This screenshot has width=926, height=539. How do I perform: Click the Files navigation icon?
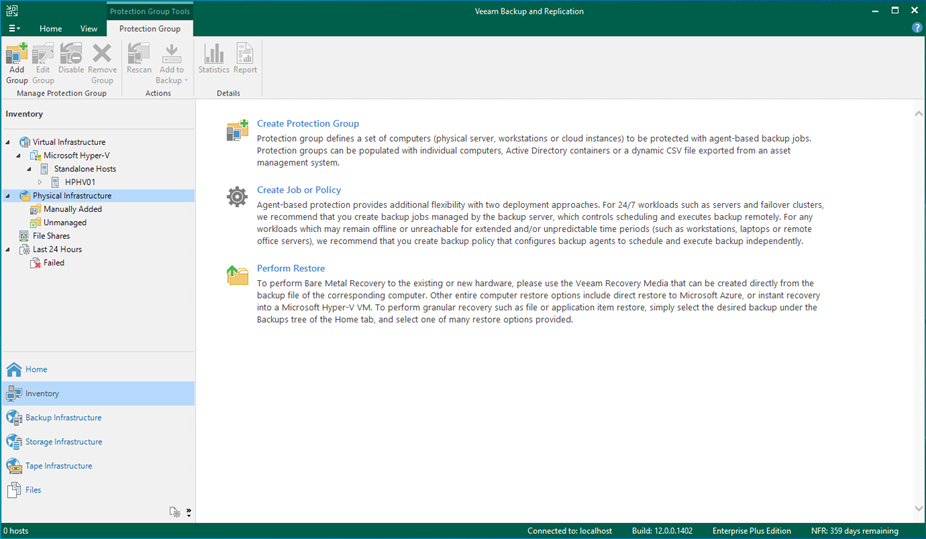[x=14, y=490]
